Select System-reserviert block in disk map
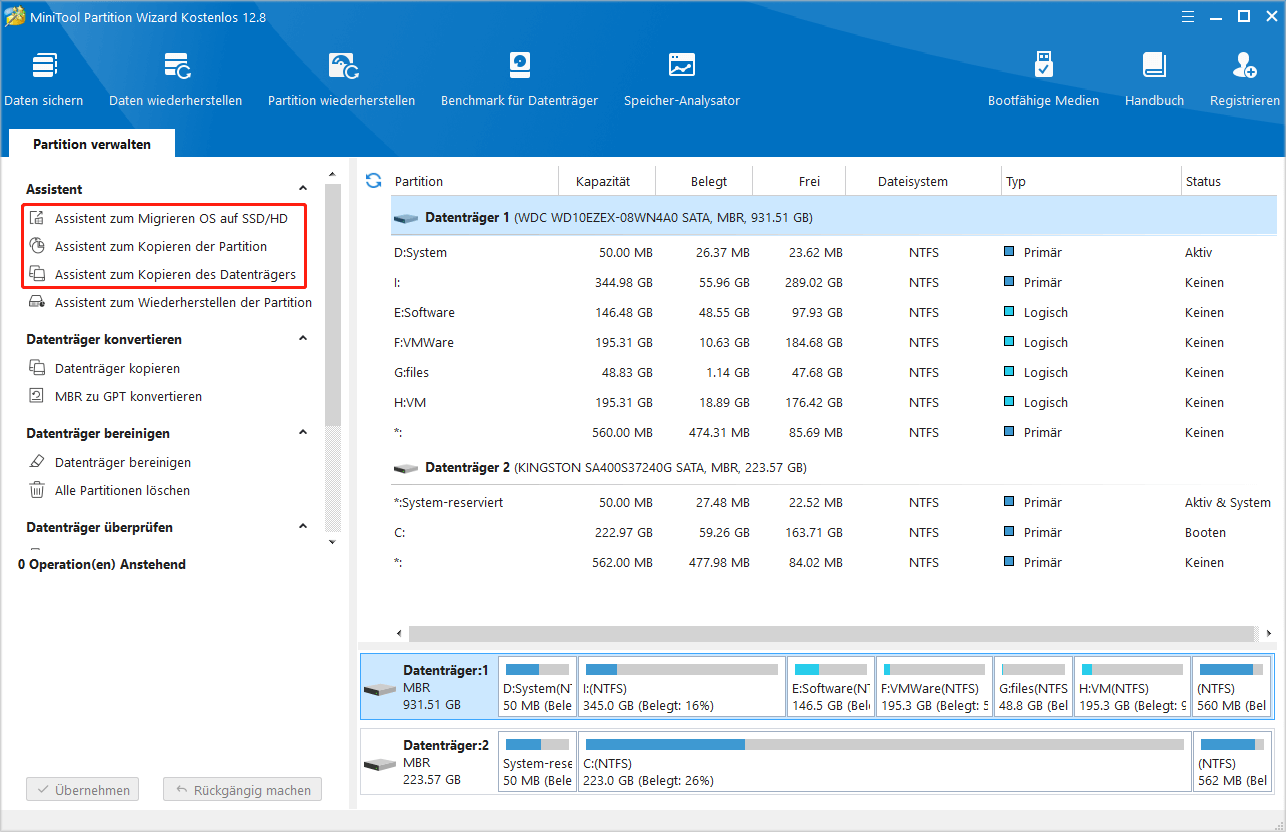 (x=538, y=762)
